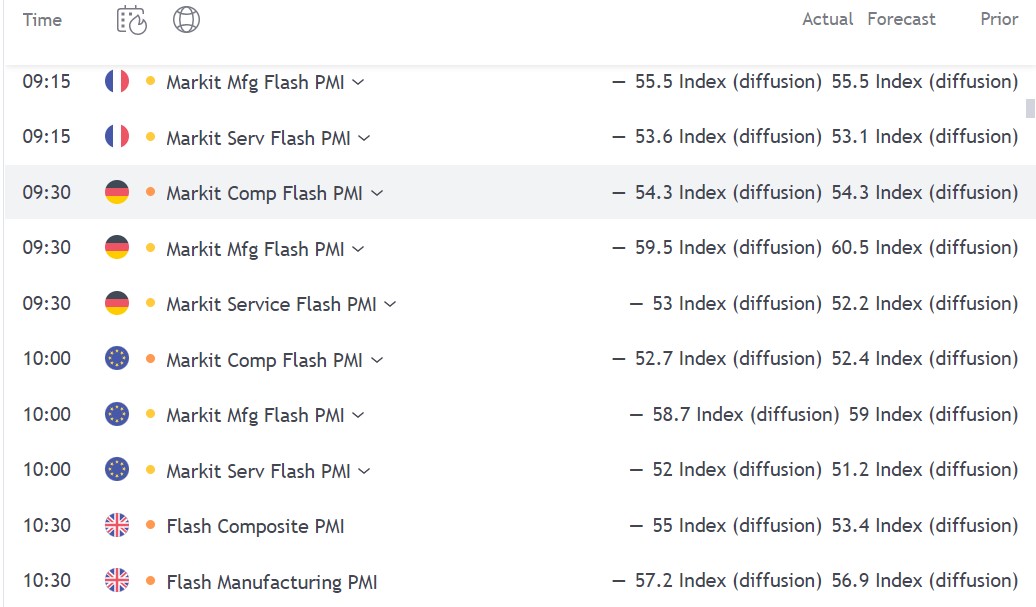Click German flag on Markit Comp Flash PMI

coord(117,192)
